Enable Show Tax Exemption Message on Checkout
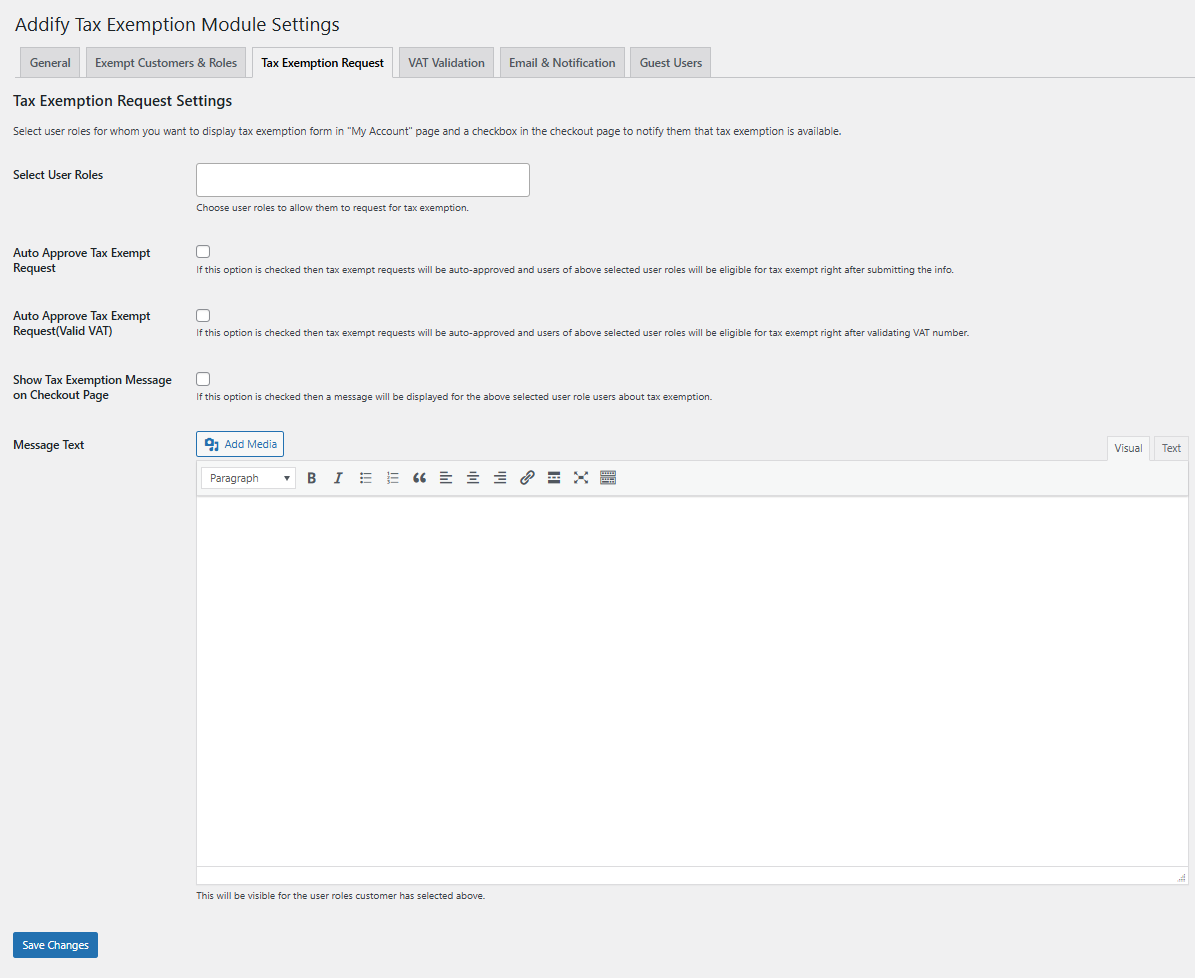This screenshot has height=978, width=1195. coord(203,379)
